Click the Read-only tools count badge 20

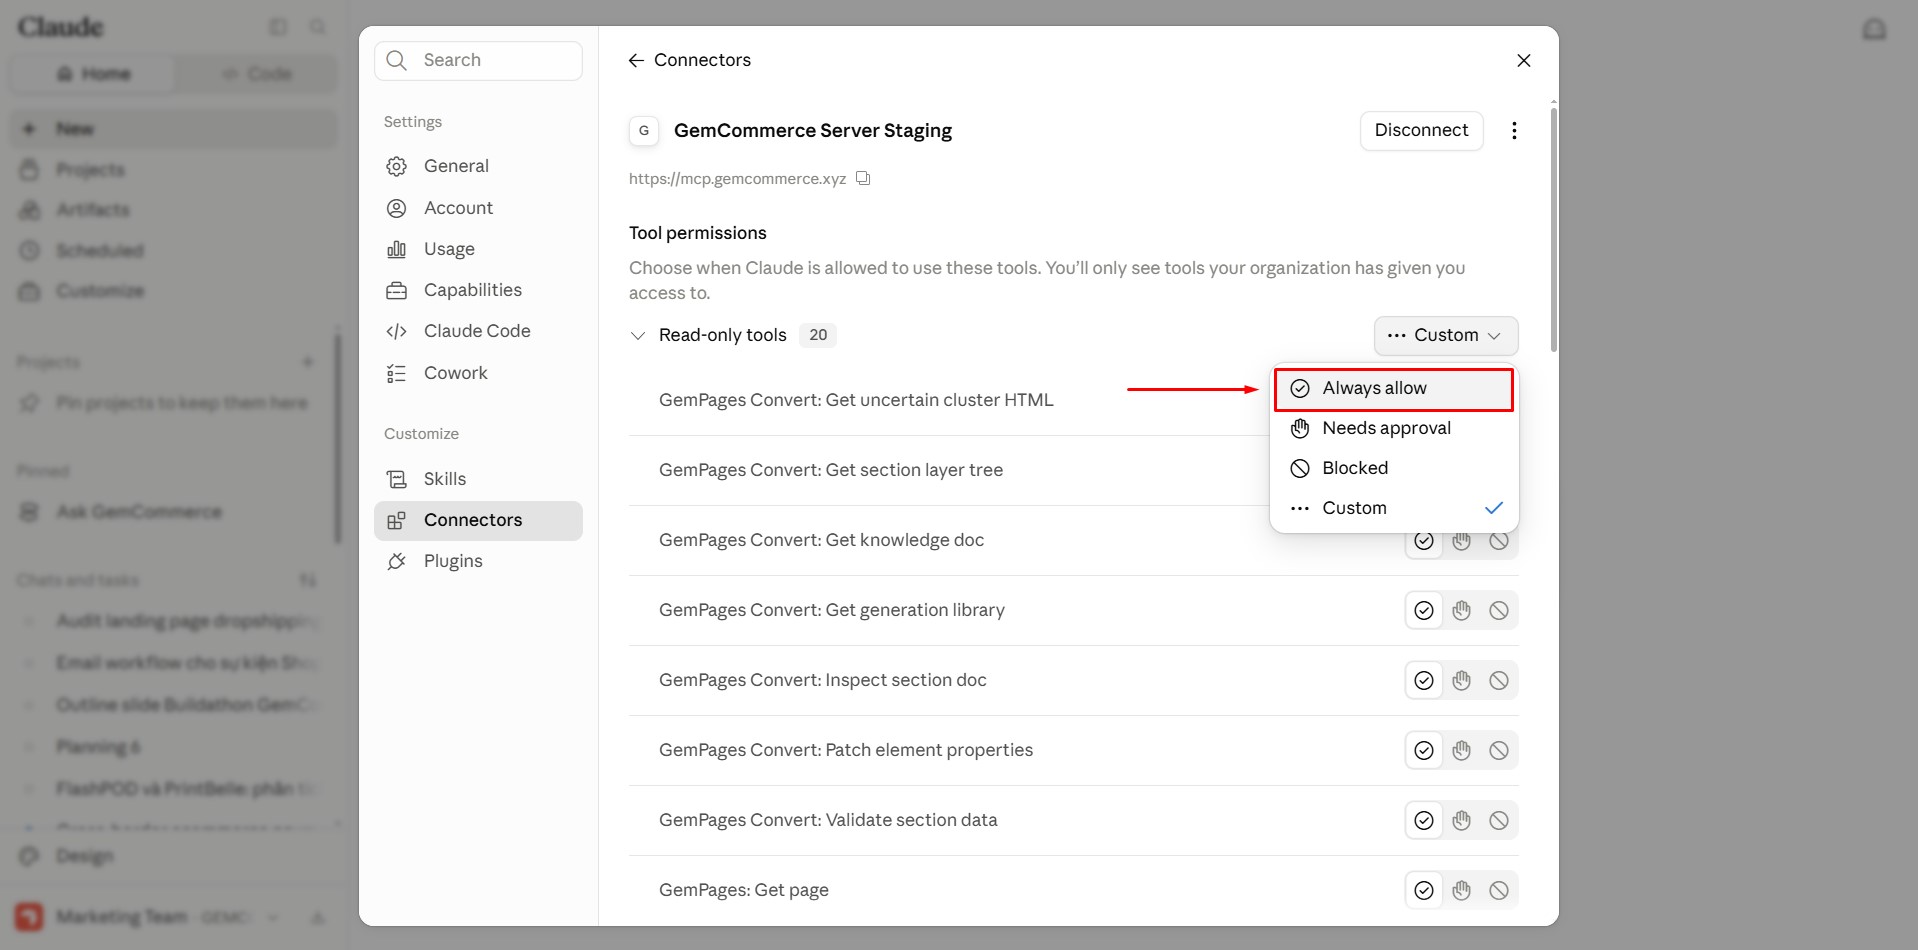[818, 336]
